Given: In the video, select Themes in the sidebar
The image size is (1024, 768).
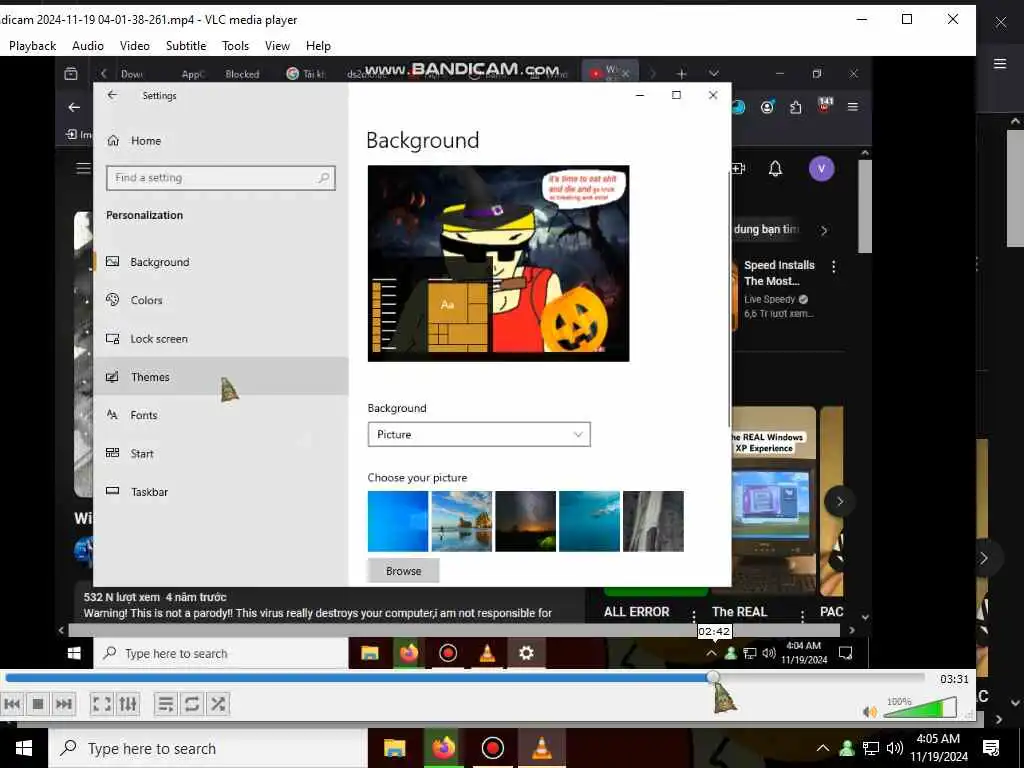Looking at the screenshot, I should click(221, 377).
